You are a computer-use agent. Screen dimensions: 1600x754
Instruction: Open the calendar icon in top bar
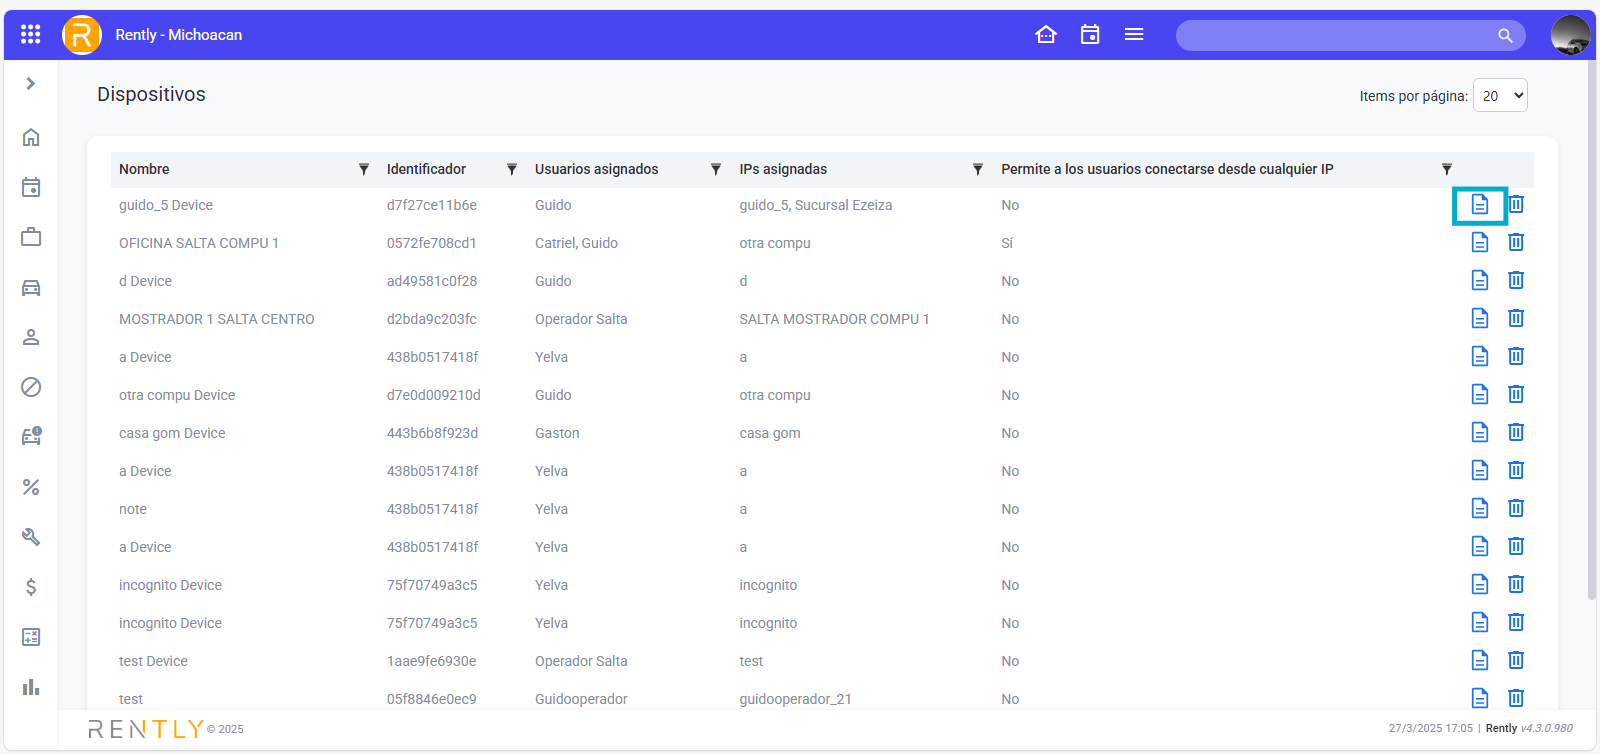(x=1090, y=34)
